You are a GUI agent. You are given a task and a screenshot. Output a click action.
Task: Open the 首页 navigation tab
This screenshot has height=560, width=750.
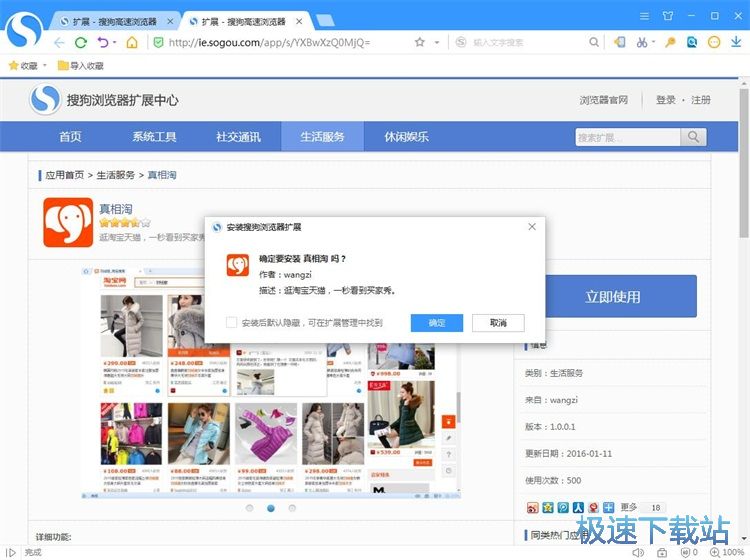click(x=70, y=137)
